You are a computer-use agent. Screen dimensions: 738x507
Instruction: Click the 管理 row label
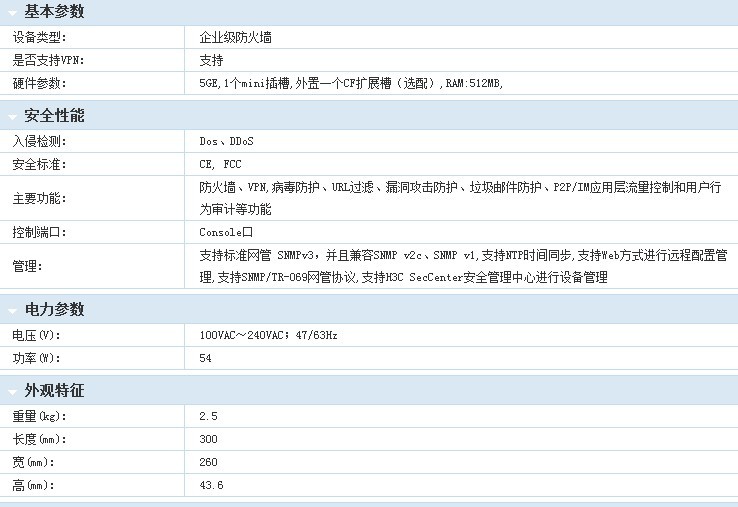click(x=26, y=266)
